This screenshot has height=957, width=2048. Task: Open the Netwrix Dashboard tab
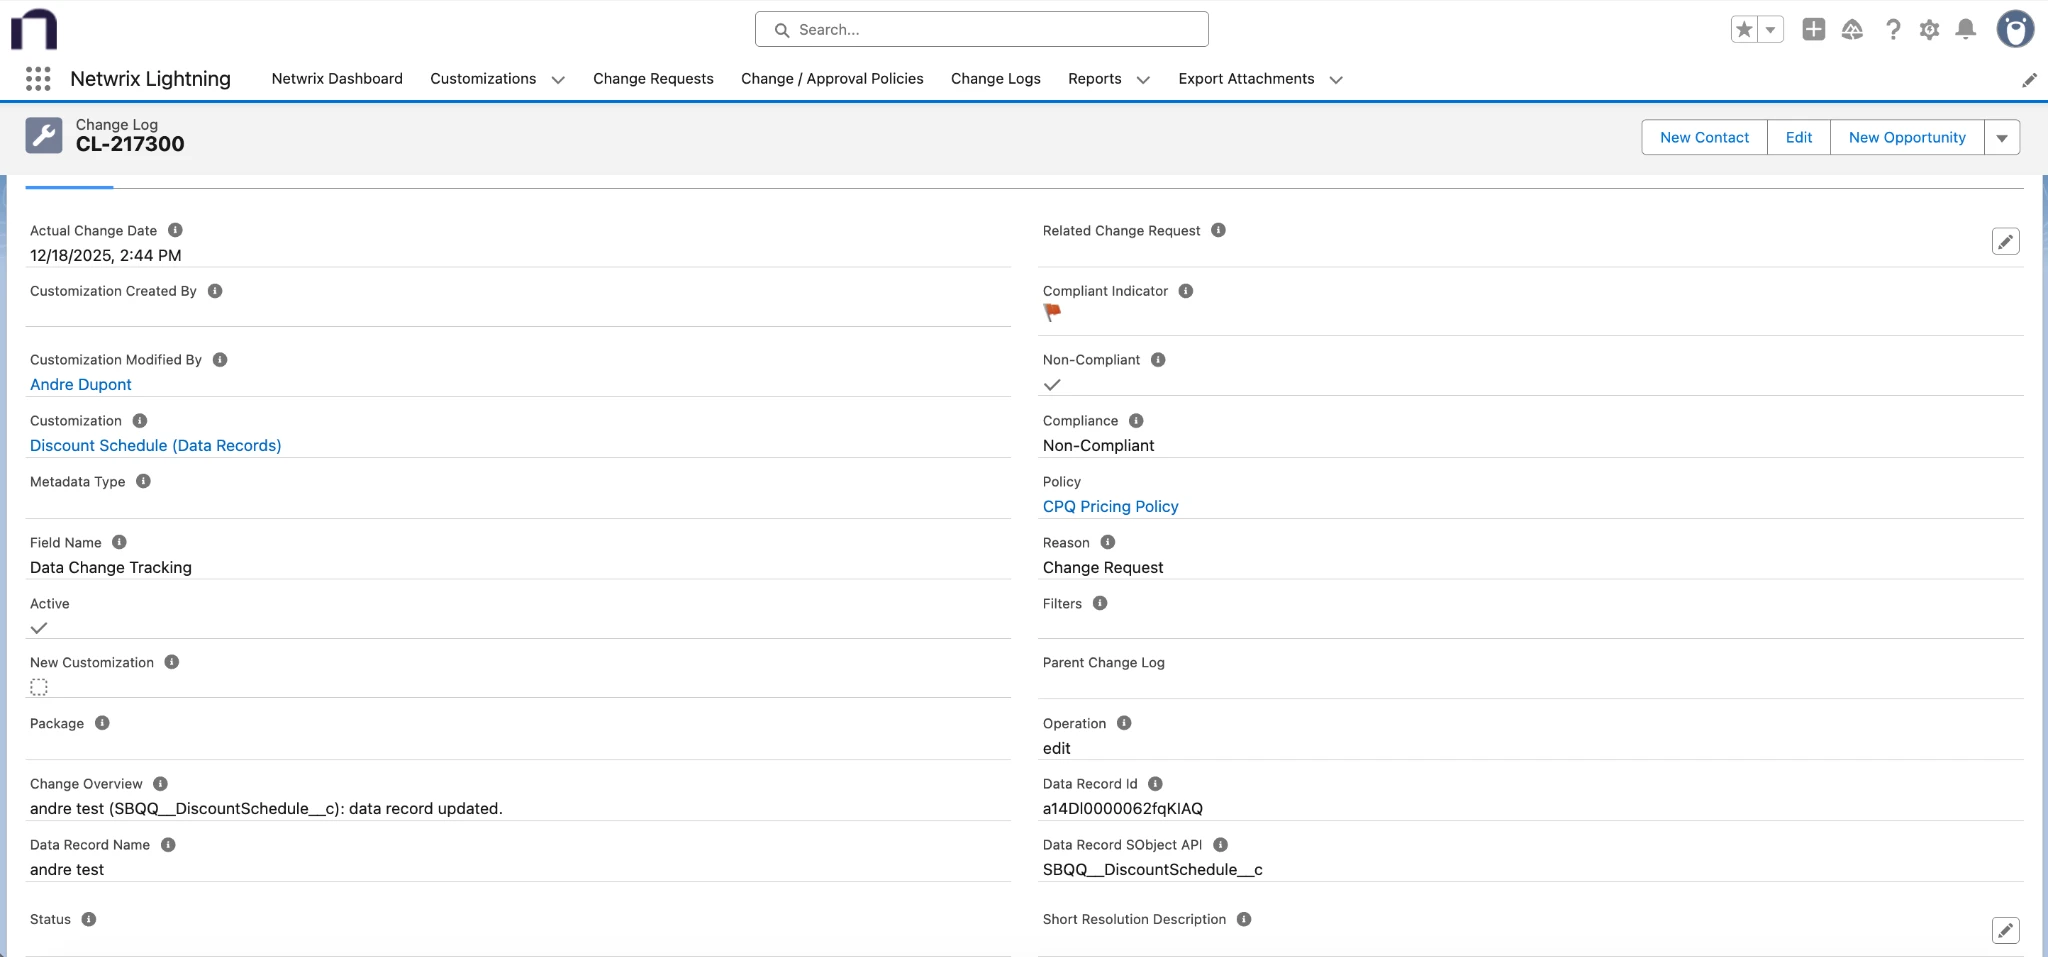pos(337,79)
